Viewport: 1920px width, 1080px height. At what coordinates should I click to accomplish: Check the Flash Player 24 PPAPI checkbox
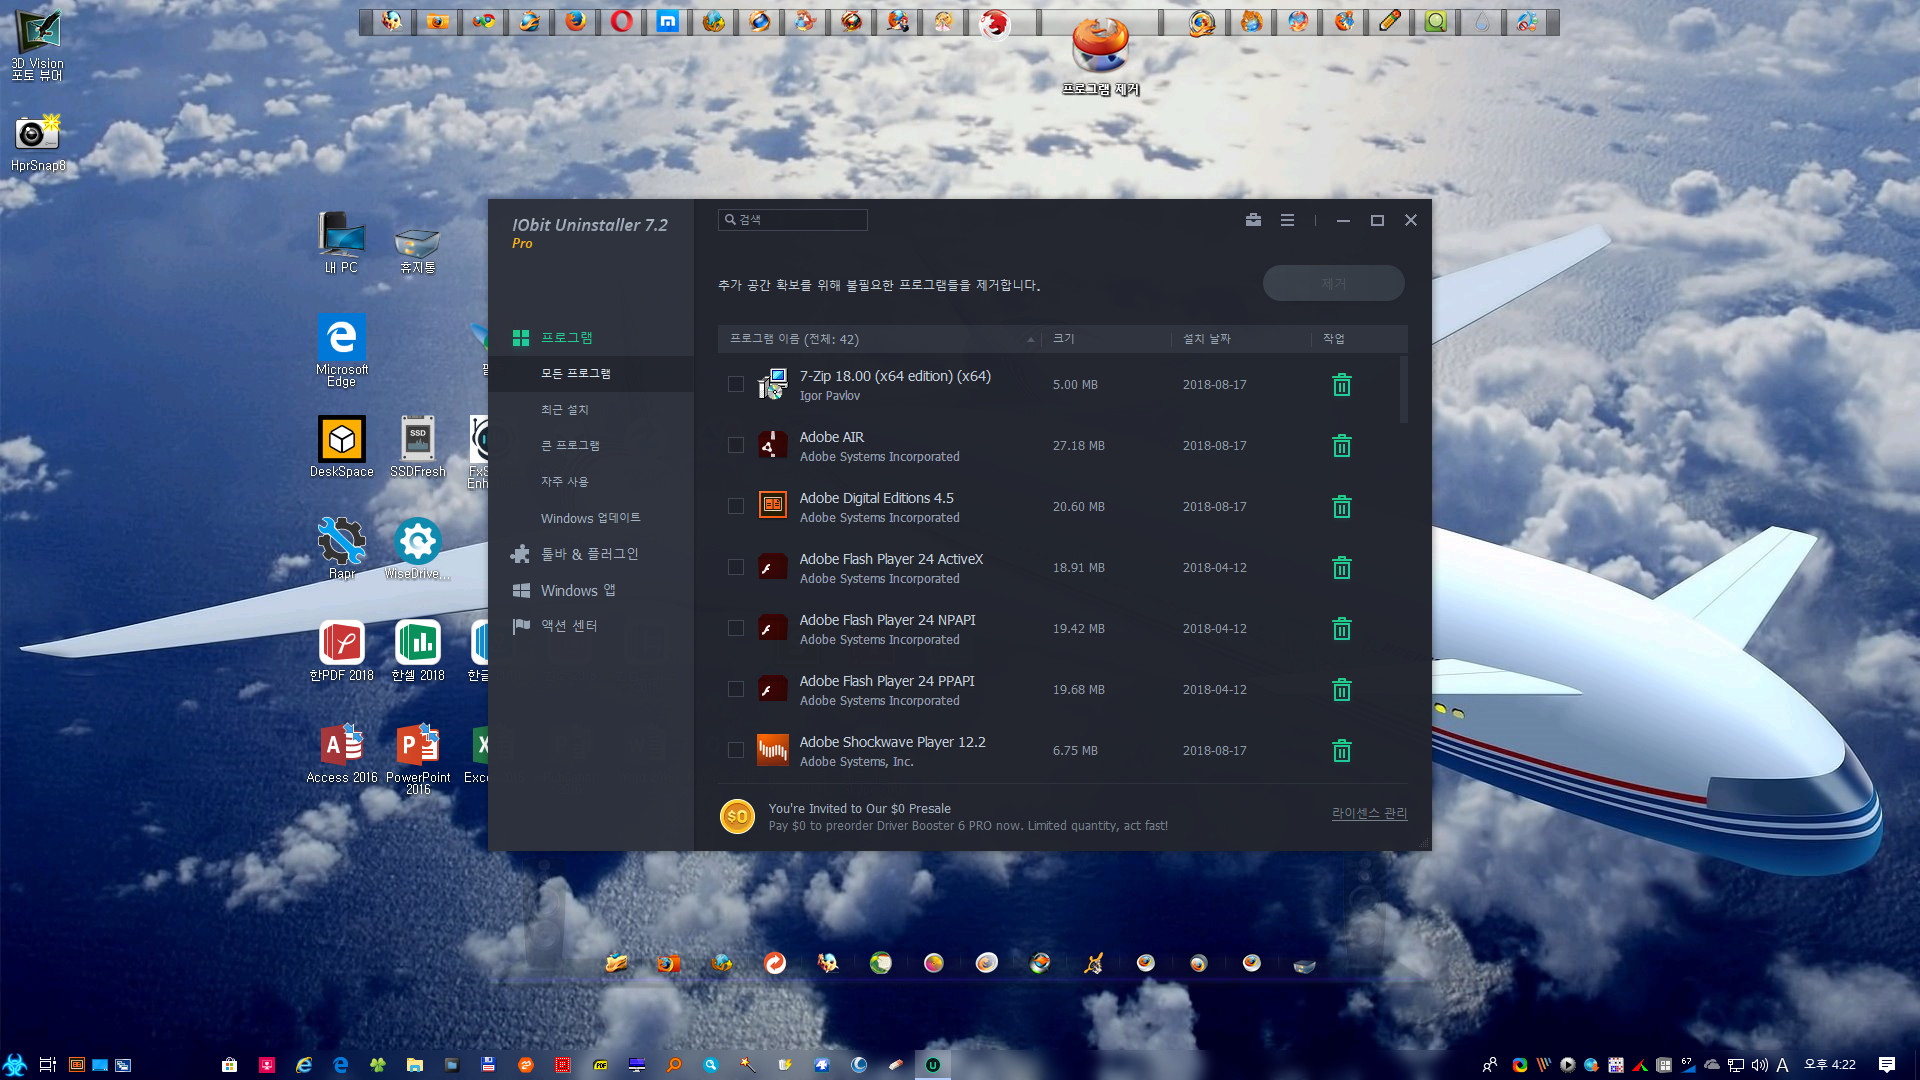pos(736,689)
